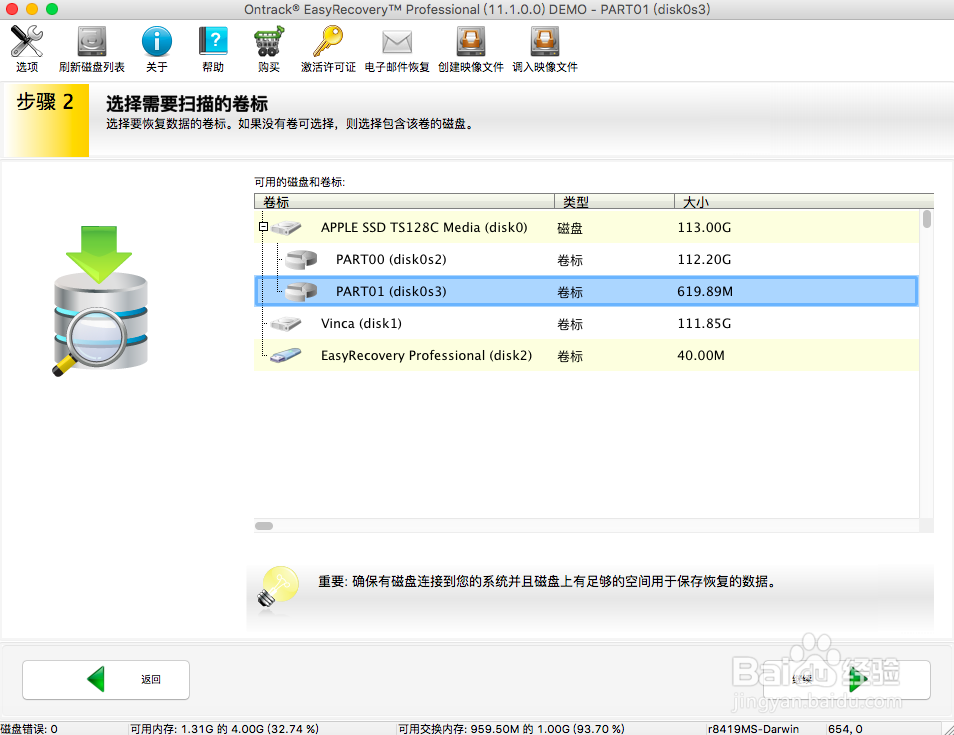Viewport: 954px width, 735px height.
Task: Select the PART00 (disk0s2) volume
Action: coord(586,259)
